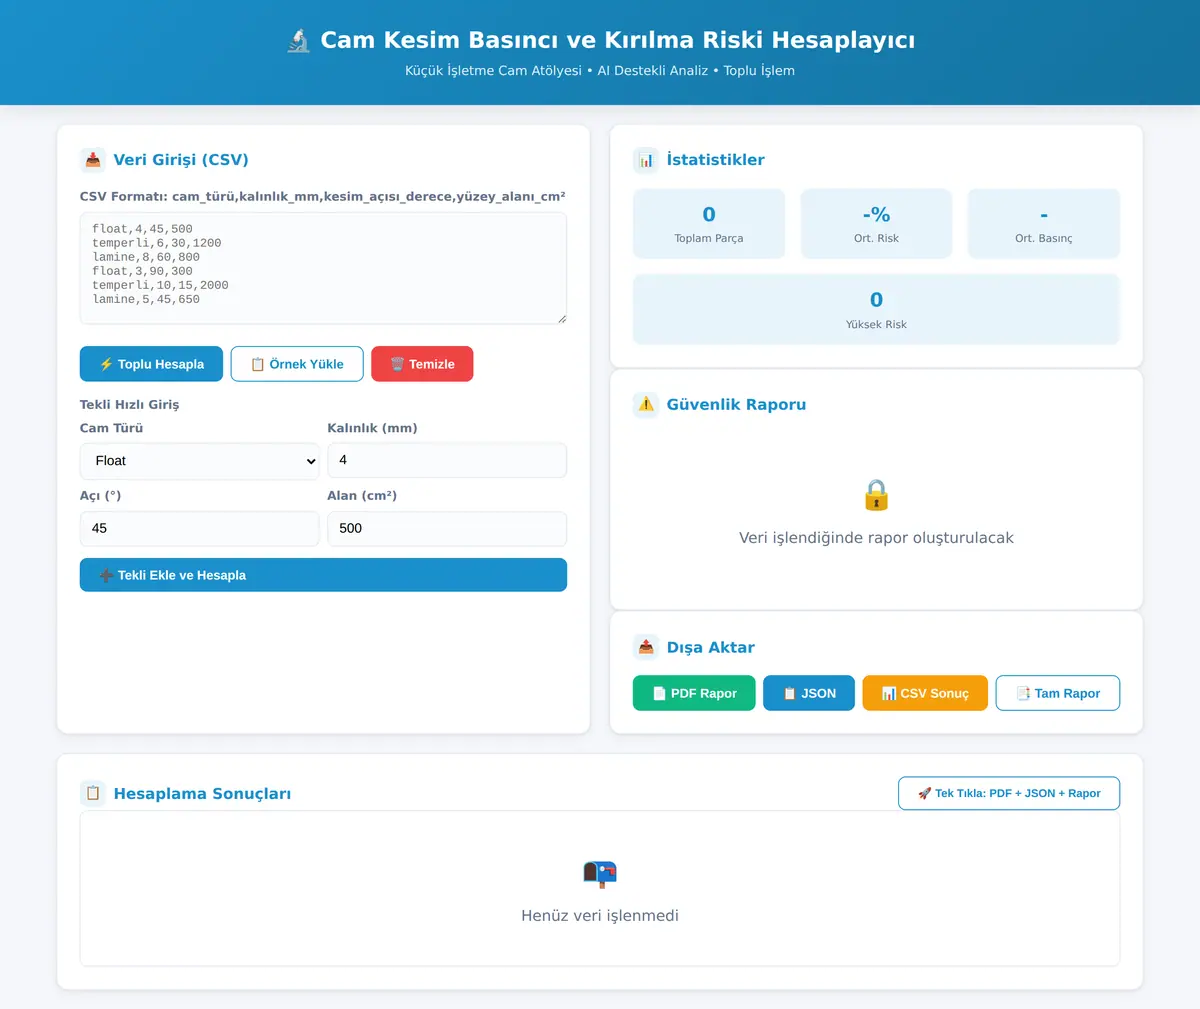Click the 'lamine,8,60,800' CSV line

click(x=146, y=257)
